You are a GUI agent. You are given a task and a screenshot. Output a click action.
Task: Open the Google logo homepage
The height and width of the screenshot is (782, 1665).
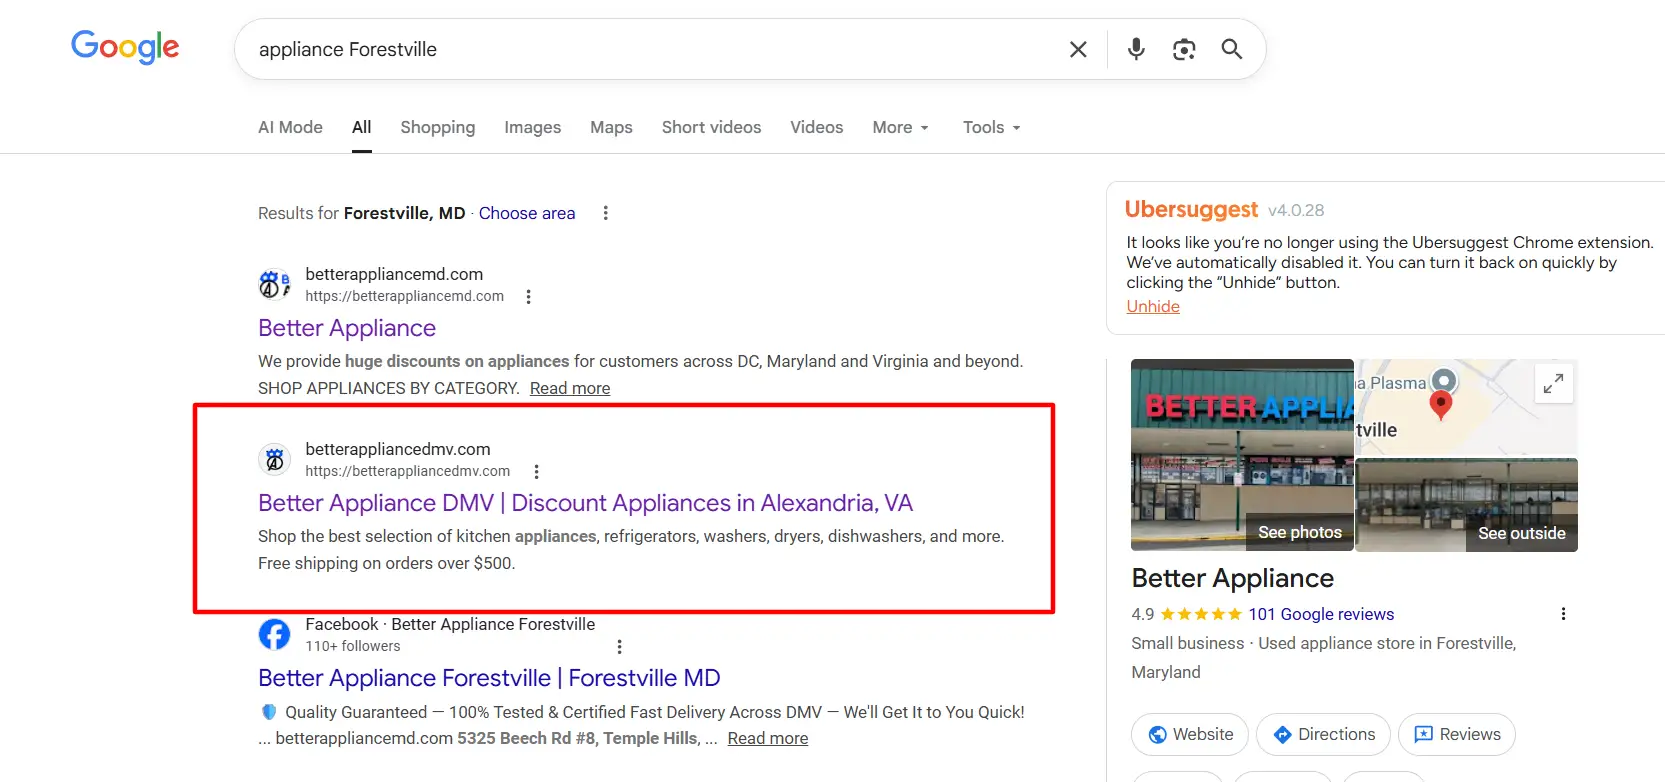[125, 47]
